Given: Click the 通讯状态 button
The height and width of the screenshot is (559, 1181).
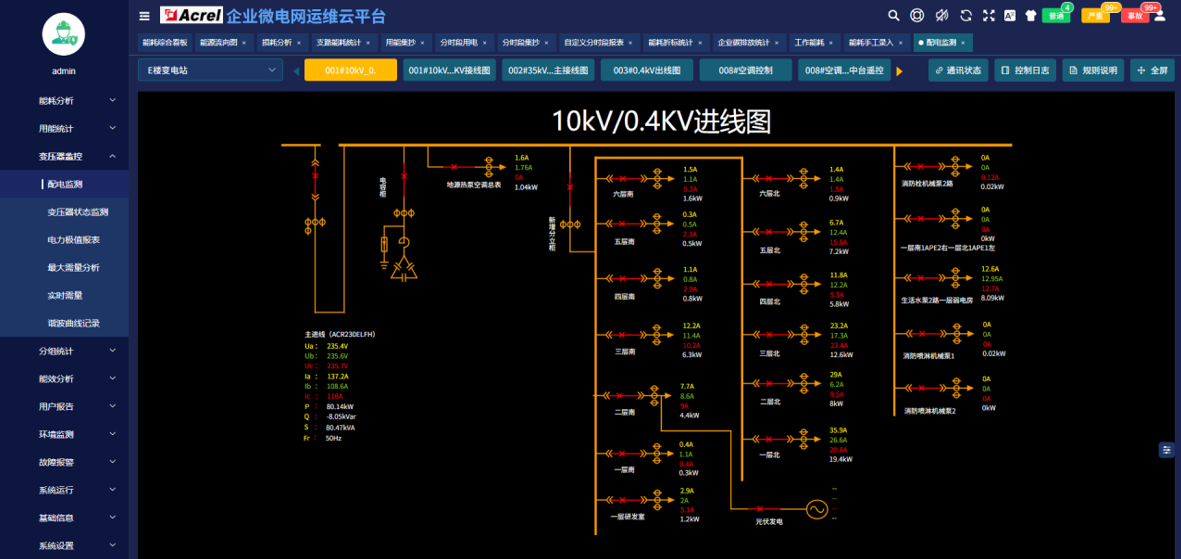Looking at the screenshot, I should click(x=959, y=71).
